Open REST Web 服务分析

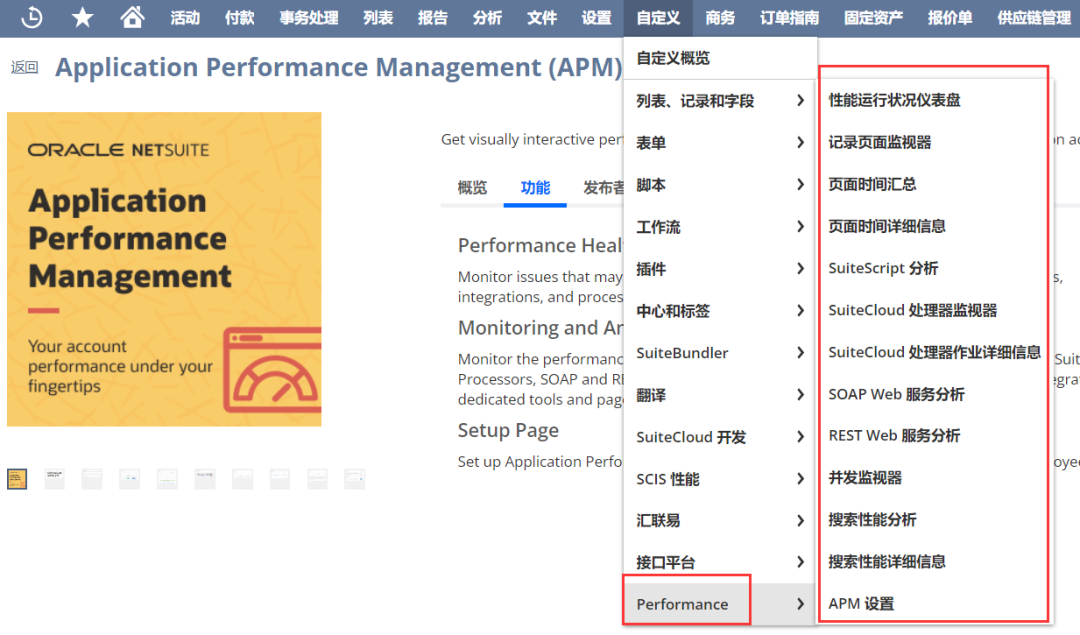click(x=894, y=436)
